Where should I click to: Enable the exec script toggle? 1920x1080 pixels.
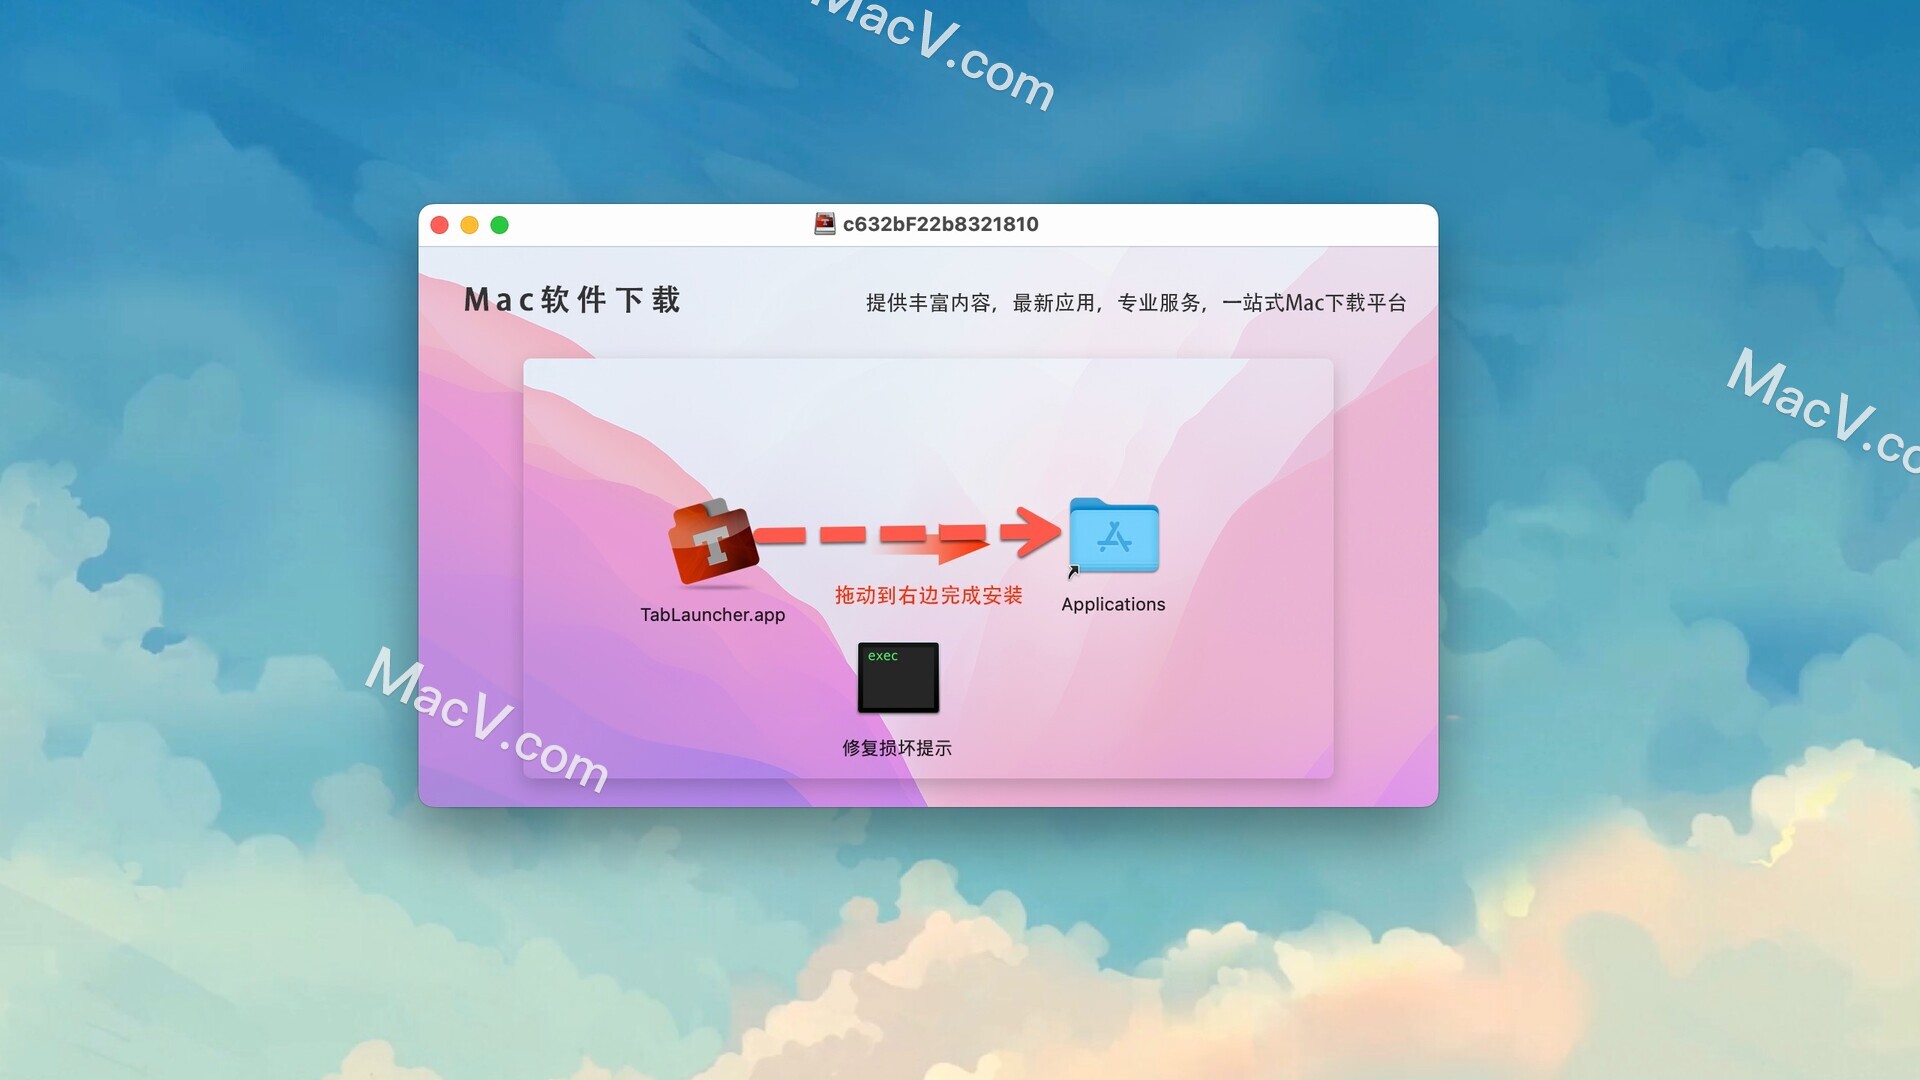(899, 675)
